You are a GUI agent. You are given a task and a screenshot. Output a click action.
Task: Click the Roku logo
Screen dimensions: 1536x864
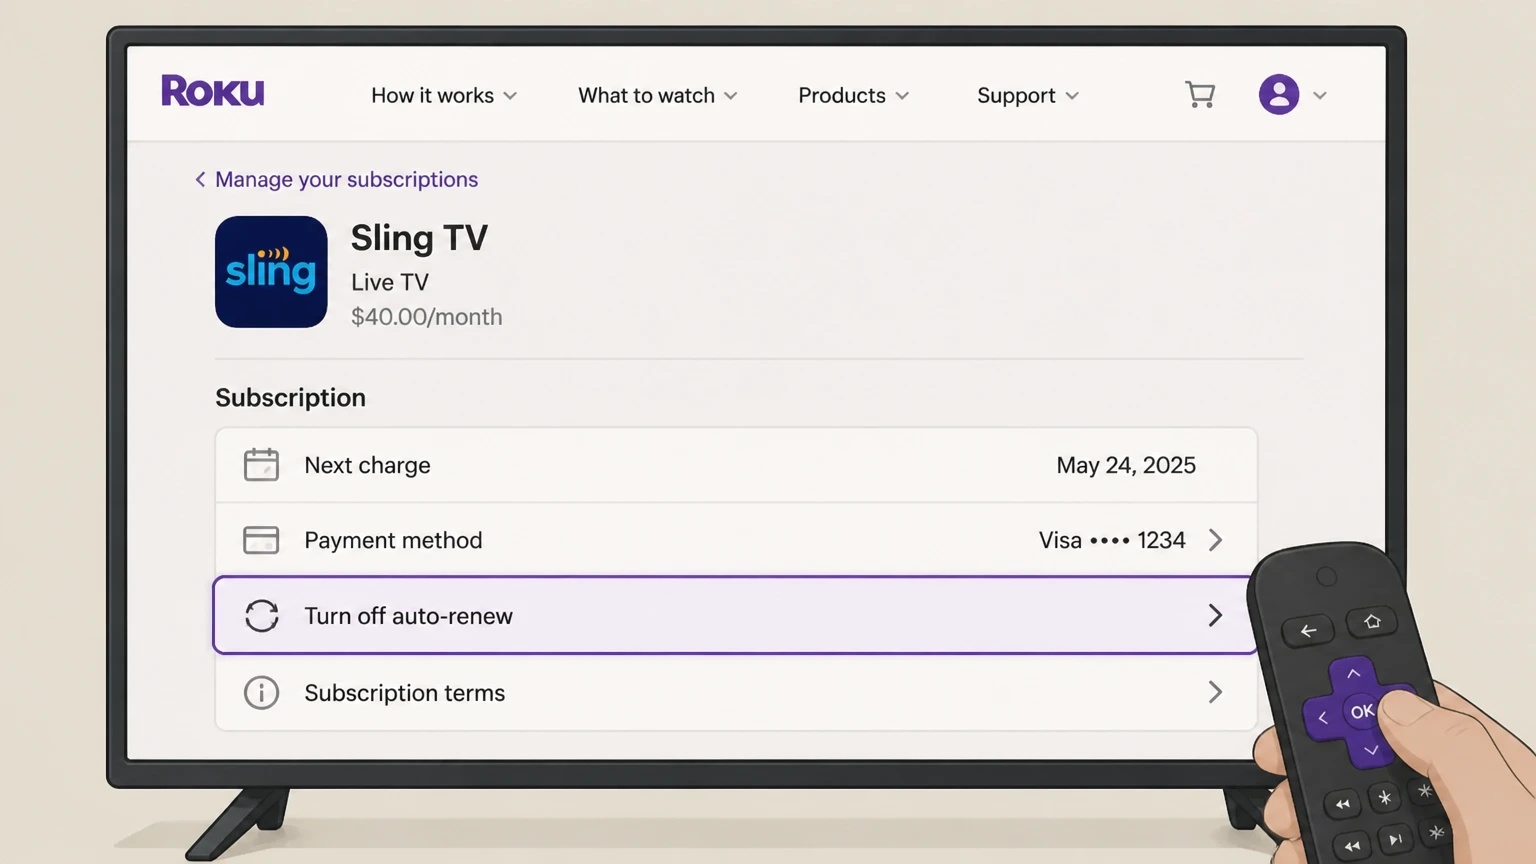tap(213, 91)
